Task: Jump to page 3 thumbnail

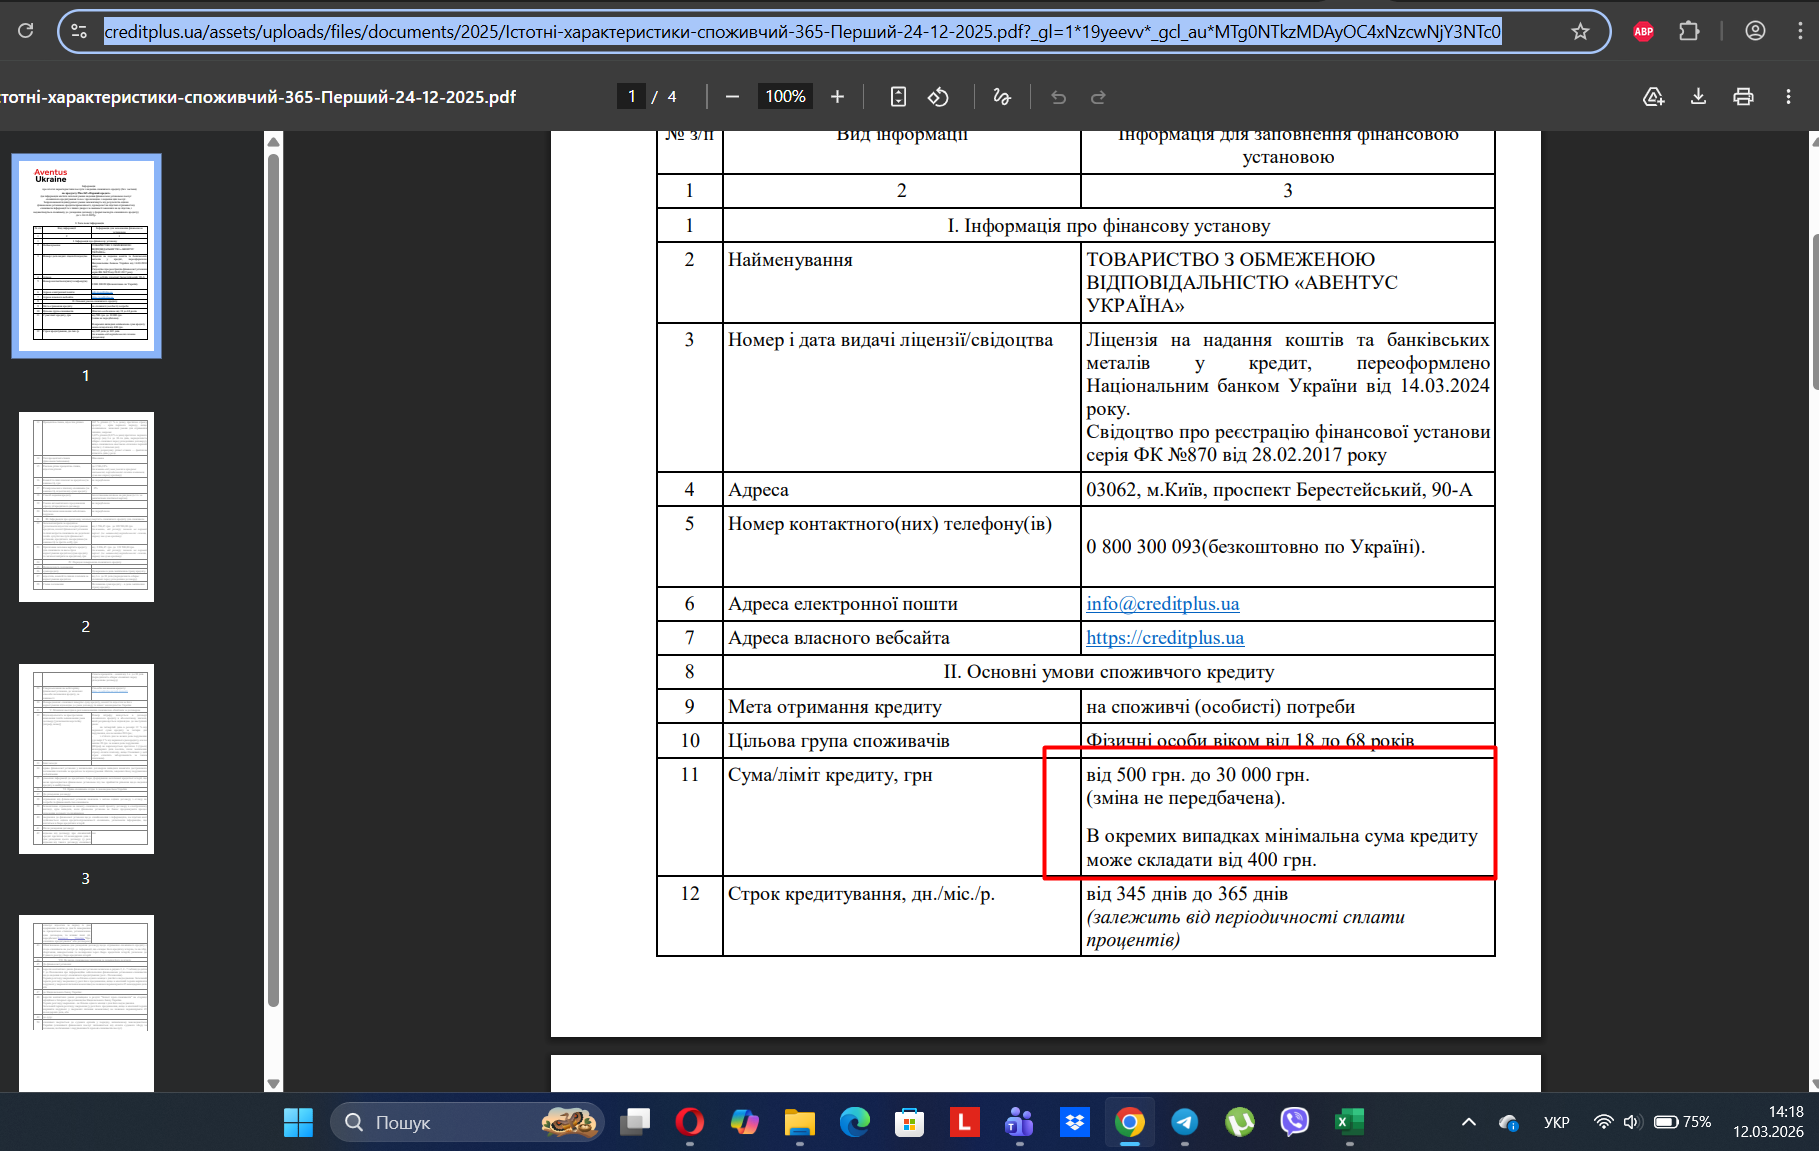Action: pyautogui.click(x=86, y=759)
